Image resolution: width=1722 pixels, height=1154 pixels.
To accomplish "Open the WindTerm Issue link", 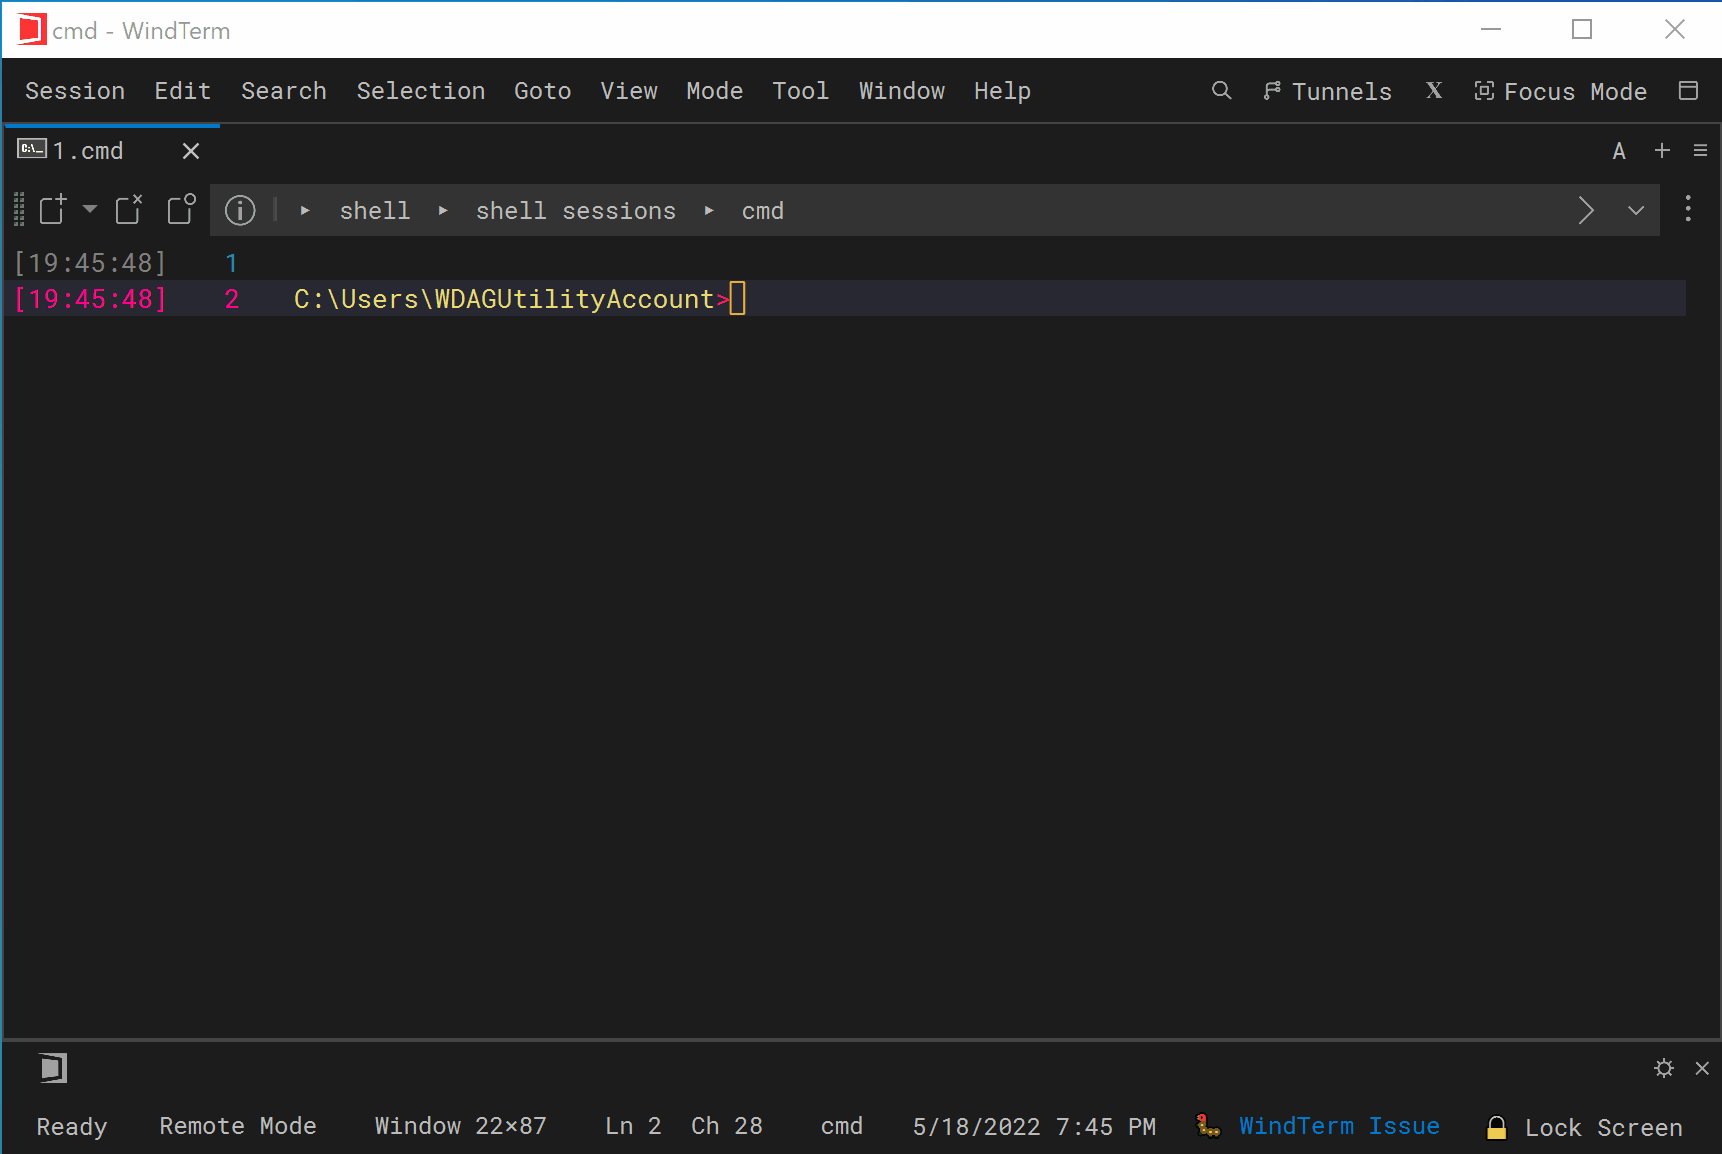I will click(x=1340, y=1126).
